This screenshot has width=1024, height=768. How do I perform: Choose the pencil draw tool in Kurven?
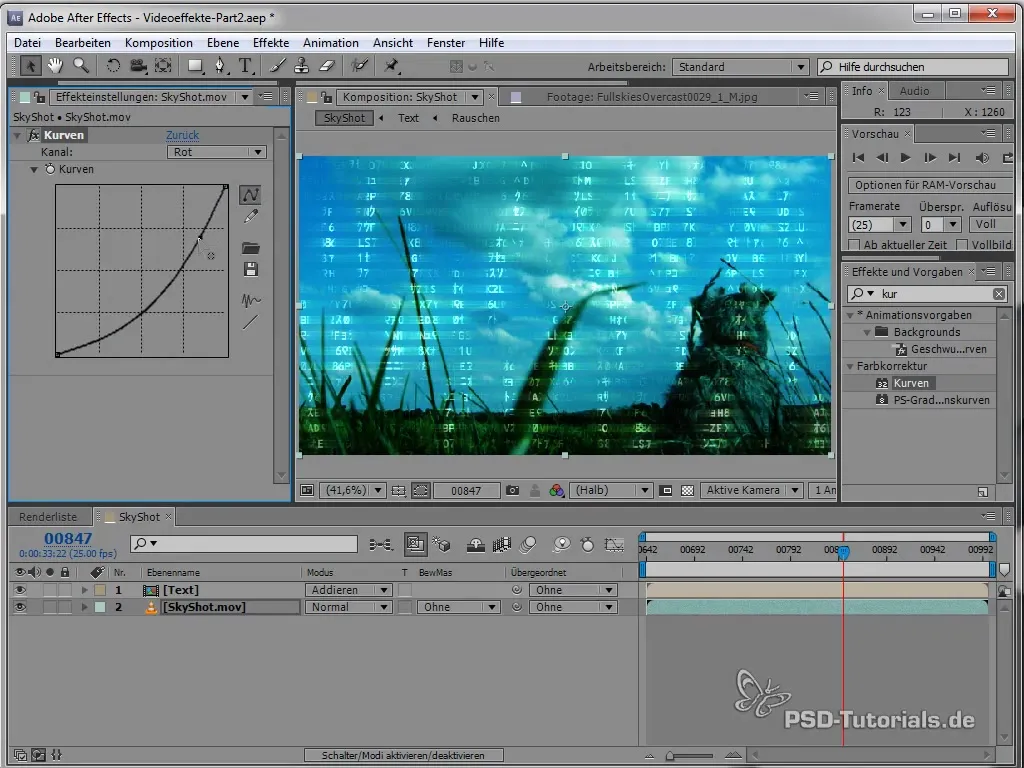pyautogui.click(x=251, y=217)
